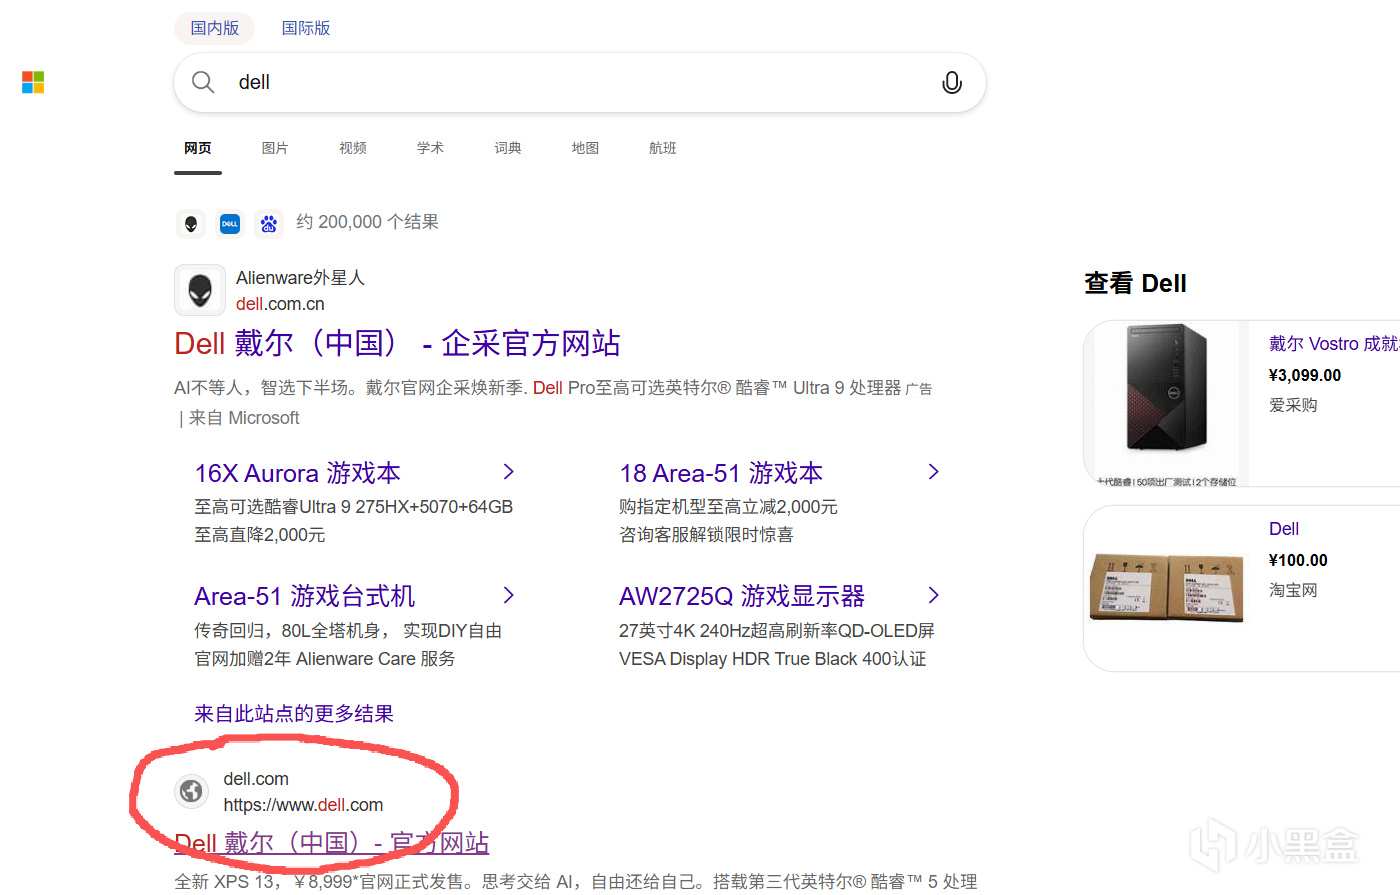Select the 网页 search tab
The image size is (1400, 895).
[x=198, y=148]
